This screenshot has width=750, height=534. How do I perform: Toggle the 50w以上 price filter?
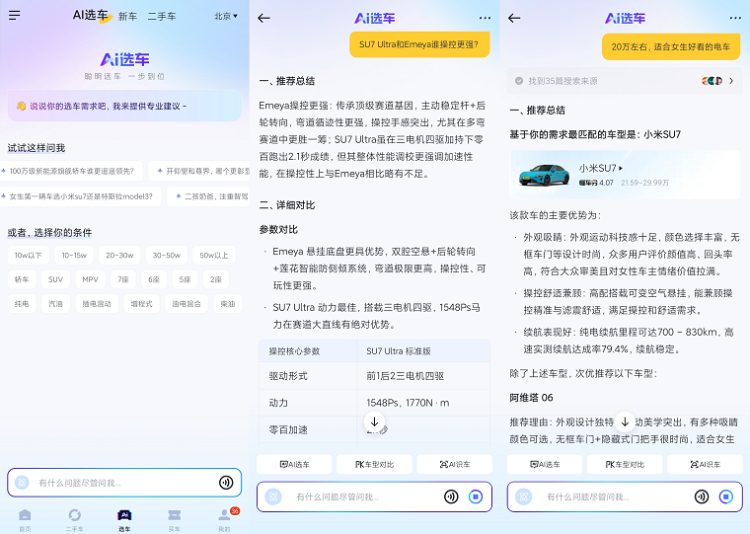click(x=214, y=255)
